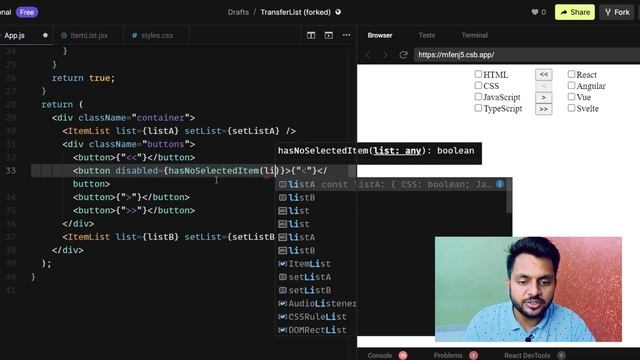Open Problems panel
The width and height of the screenshot is (640, 360).
pyautogui.click(x=448, y=356)
